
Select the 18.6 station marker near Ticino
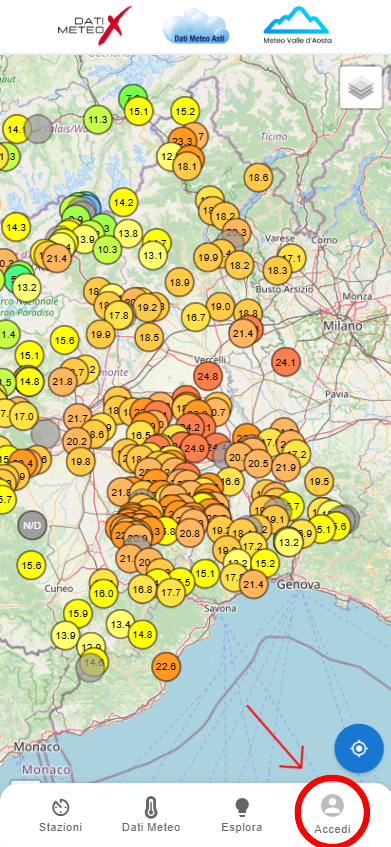click(258, 177)
